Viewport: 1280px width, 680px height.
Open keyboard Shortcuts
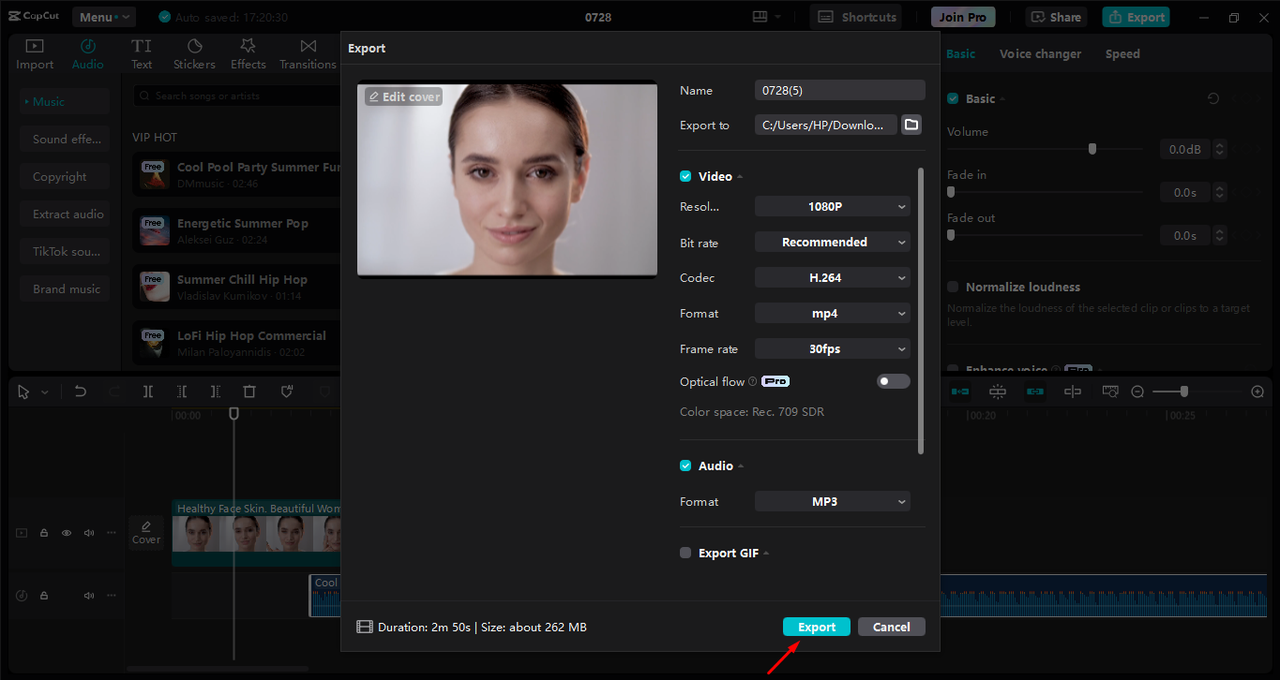pyautogui.click(x=856, y=17)
